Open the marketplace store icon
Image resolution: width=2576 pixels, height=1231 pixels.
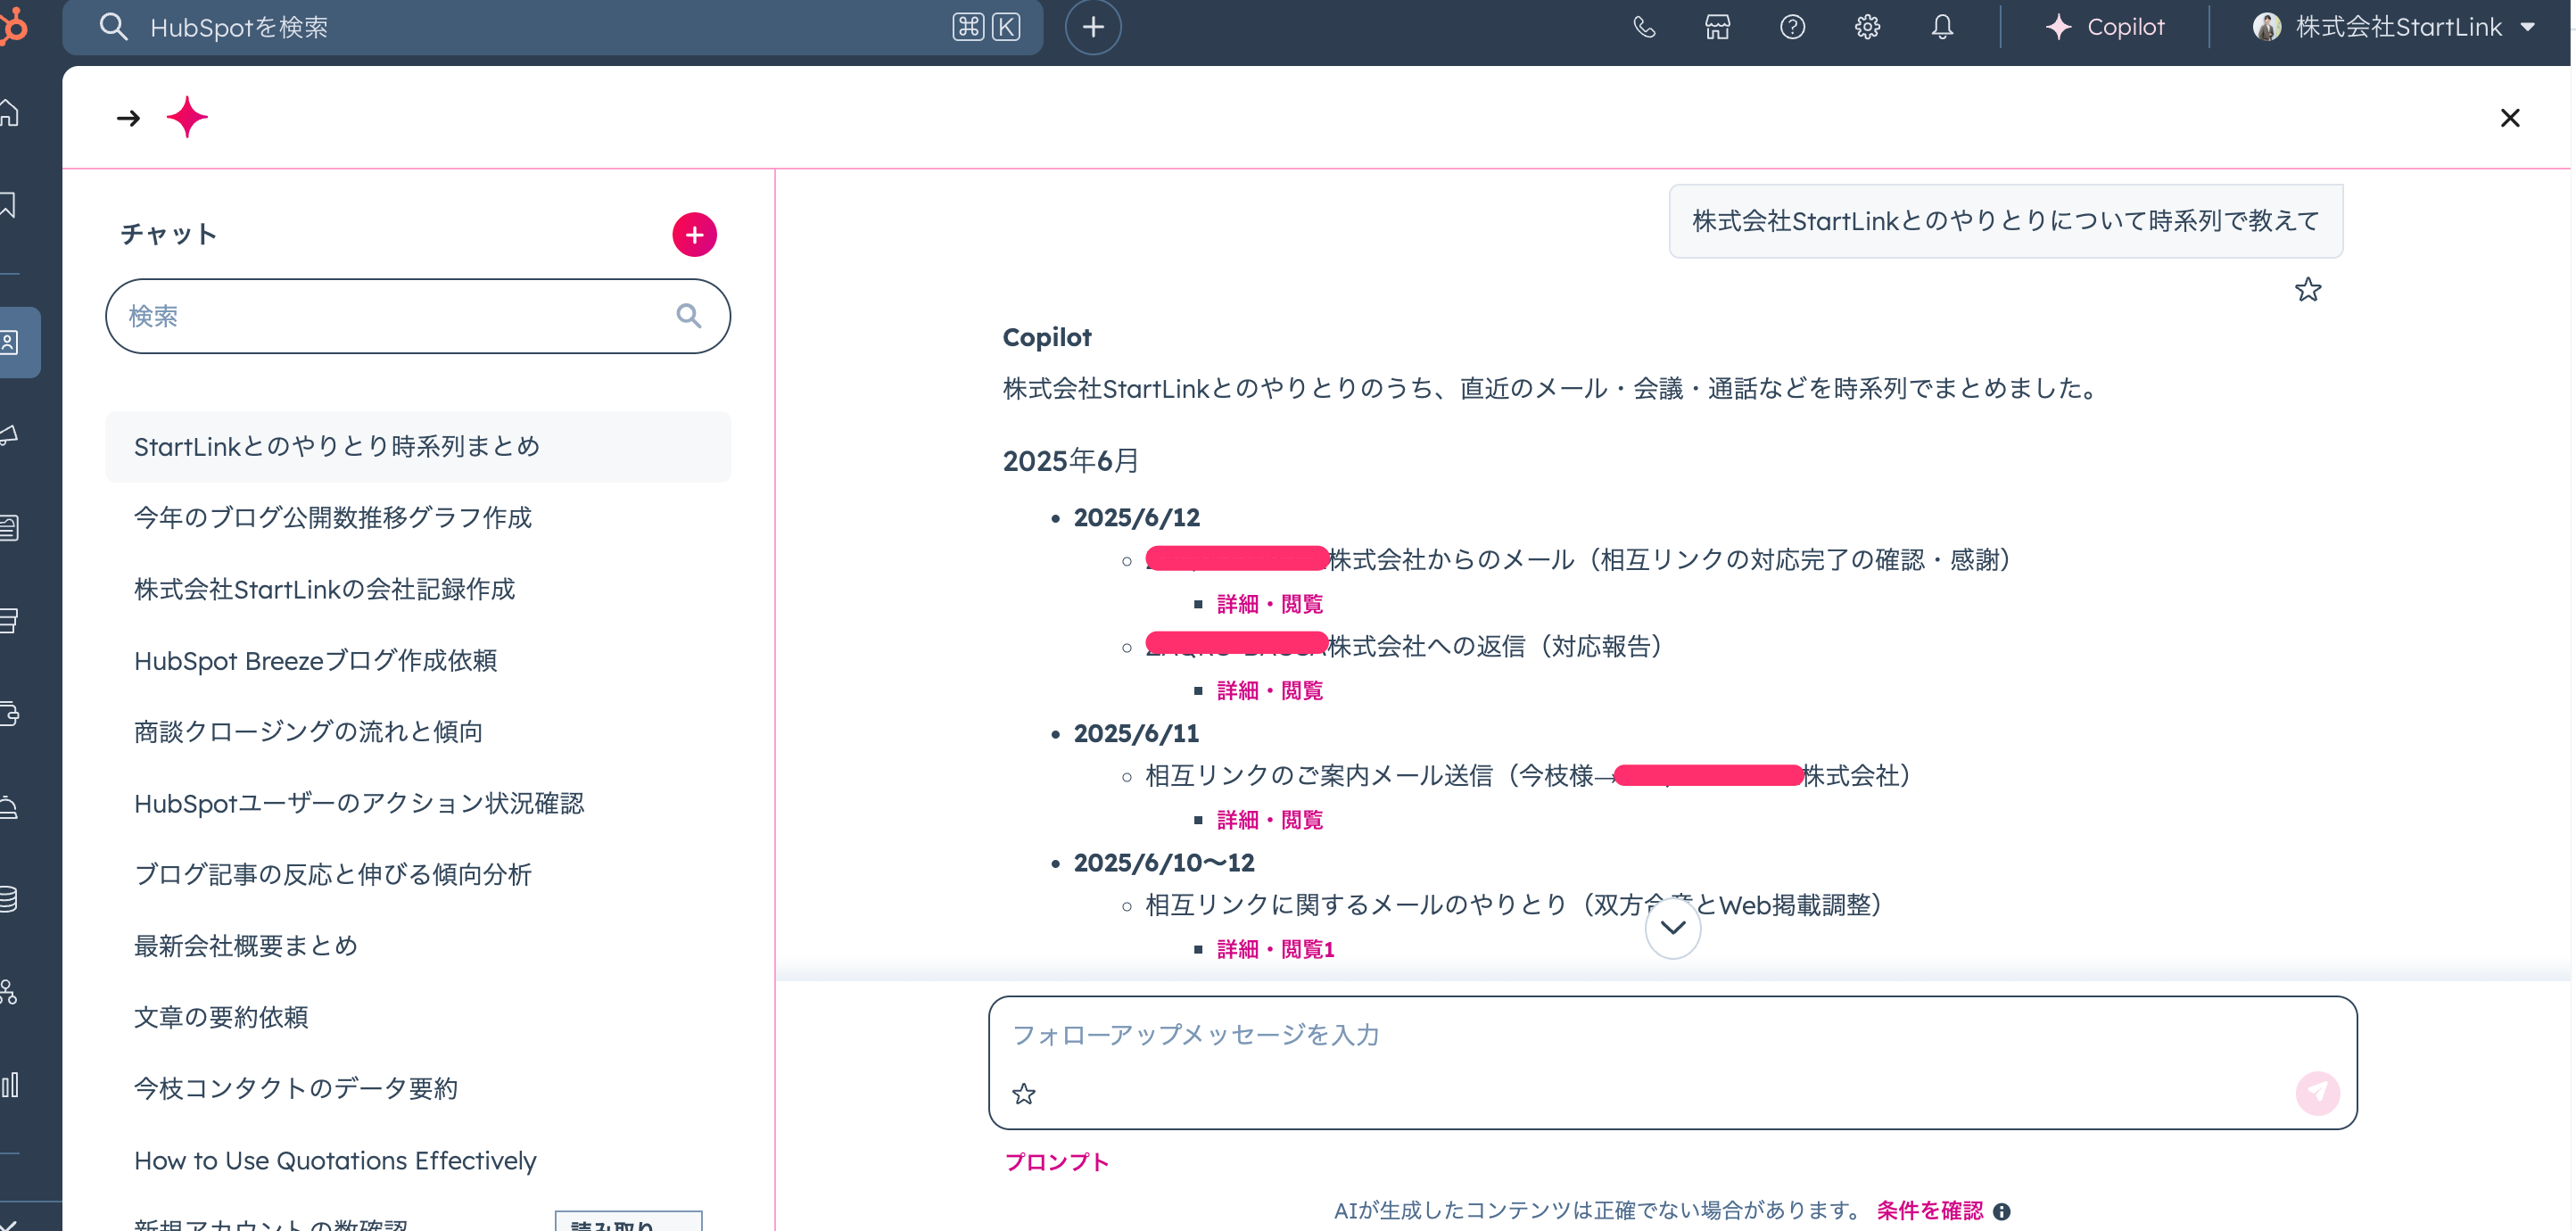1717,27
